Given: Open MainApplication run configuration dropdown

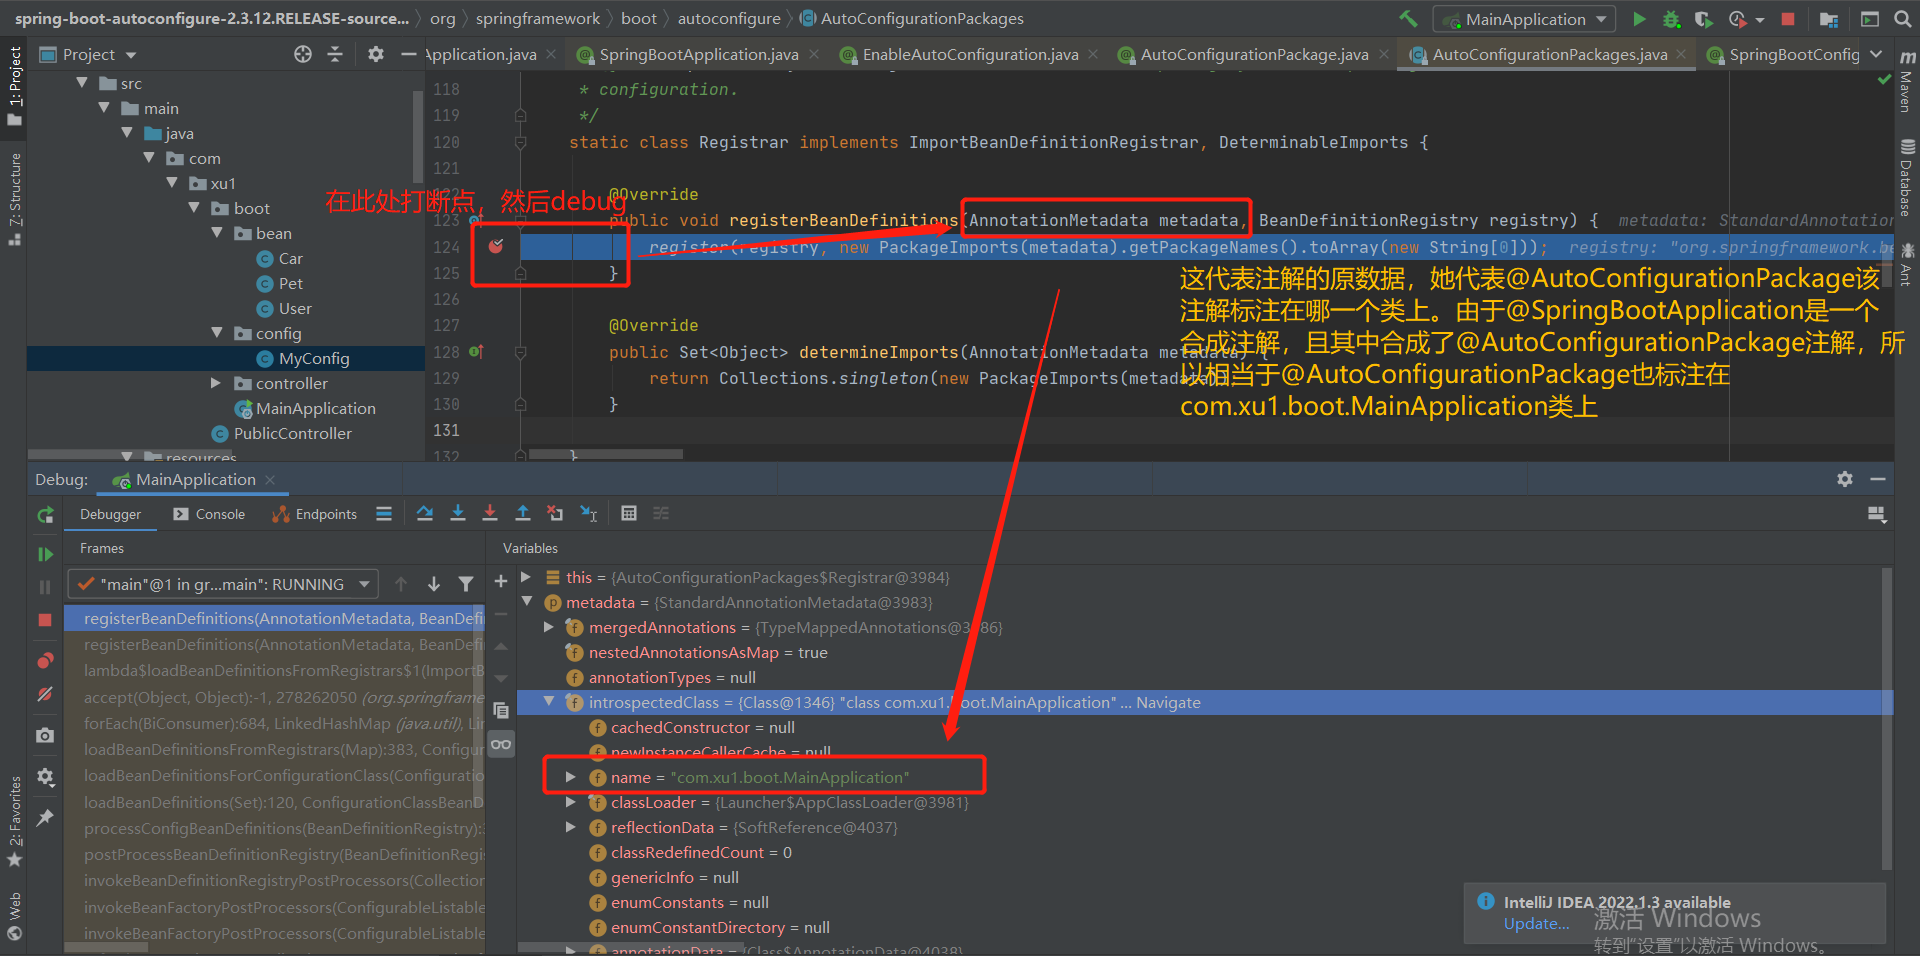Looking at the screenshot, I should pyautogui.click(x=1525, y=19).
